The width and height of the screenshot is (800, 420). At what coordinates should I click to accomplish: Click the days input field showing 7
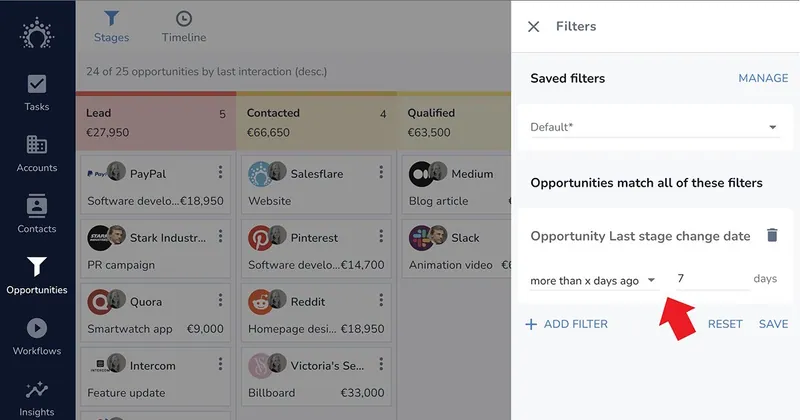pos(713,279)
